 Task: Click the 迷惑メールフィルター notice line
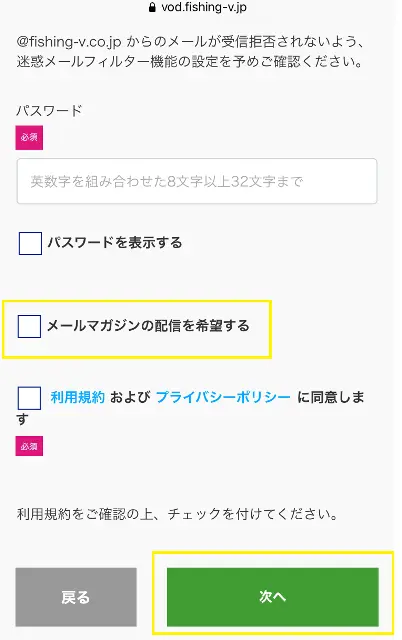pos(190,62)
